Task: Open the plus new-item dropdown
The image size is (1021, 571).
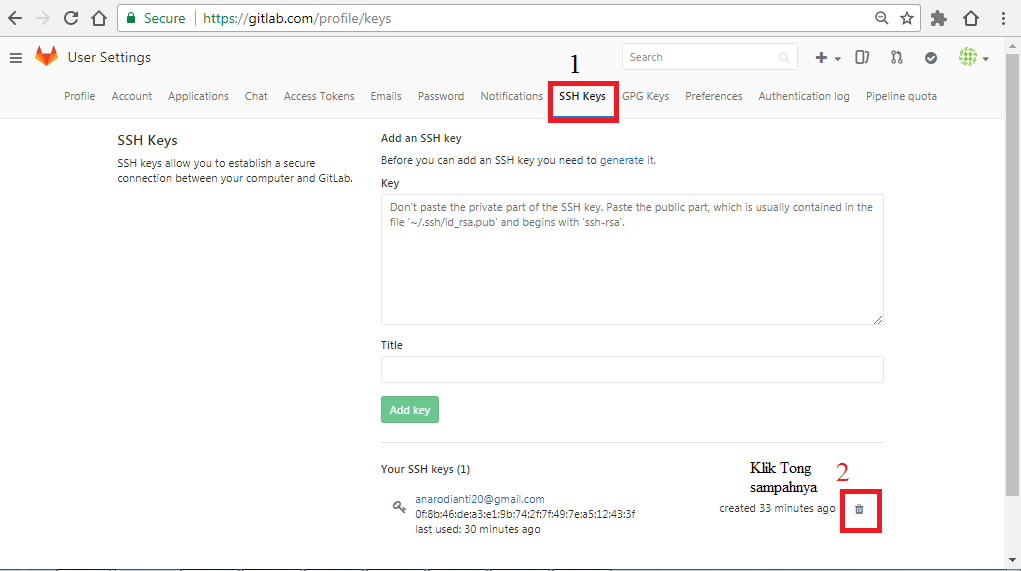Action: point(828,58)
